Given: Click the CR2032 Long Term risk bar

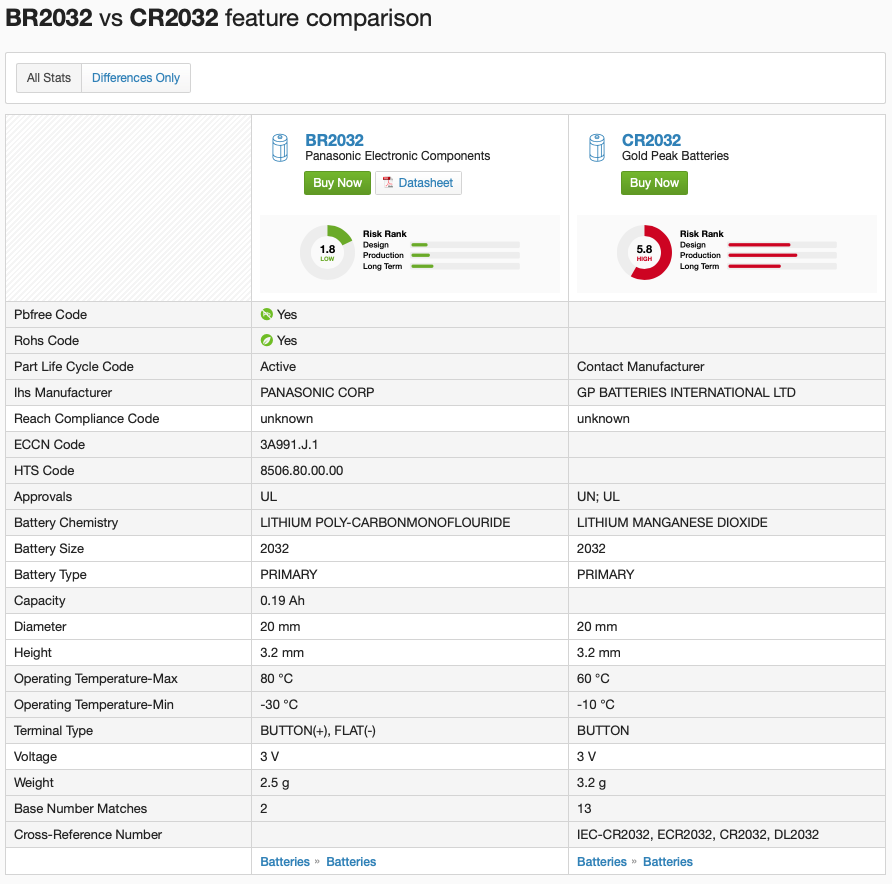Looking at the screenshot, I should point(782,266).
